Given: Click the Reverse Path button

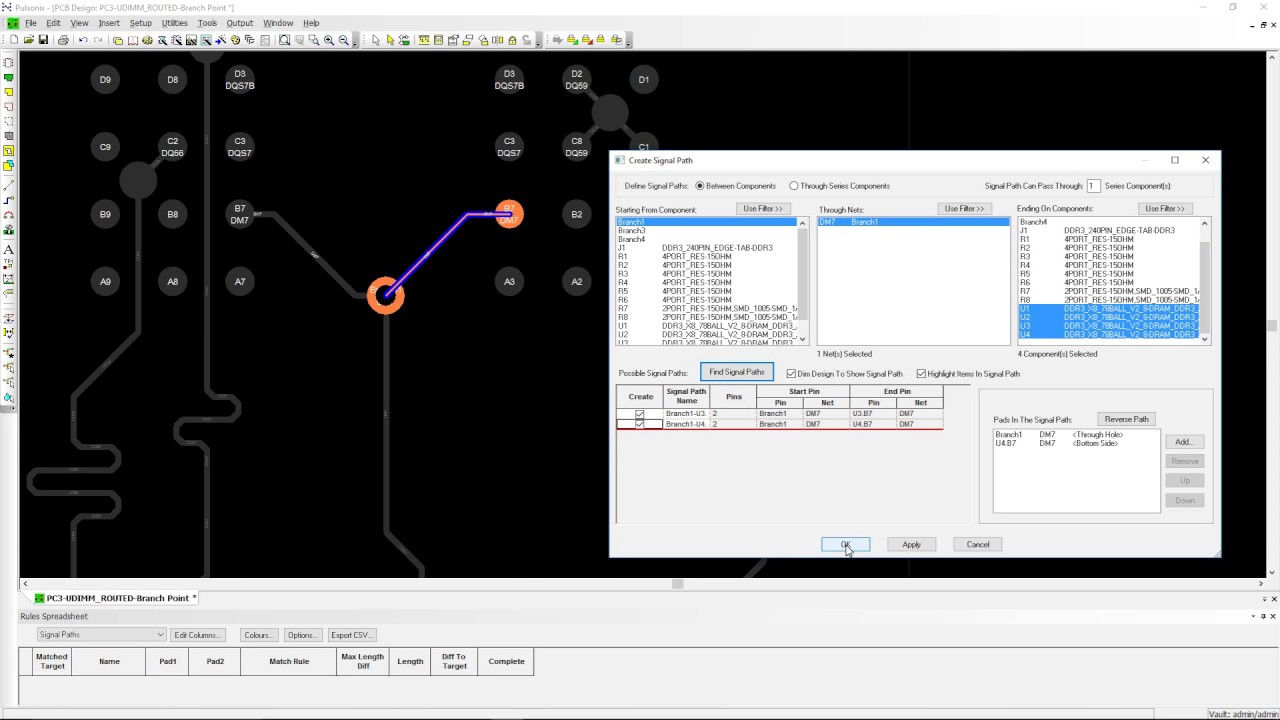Looking at the screenshot, I should (x=1126, y=419).
